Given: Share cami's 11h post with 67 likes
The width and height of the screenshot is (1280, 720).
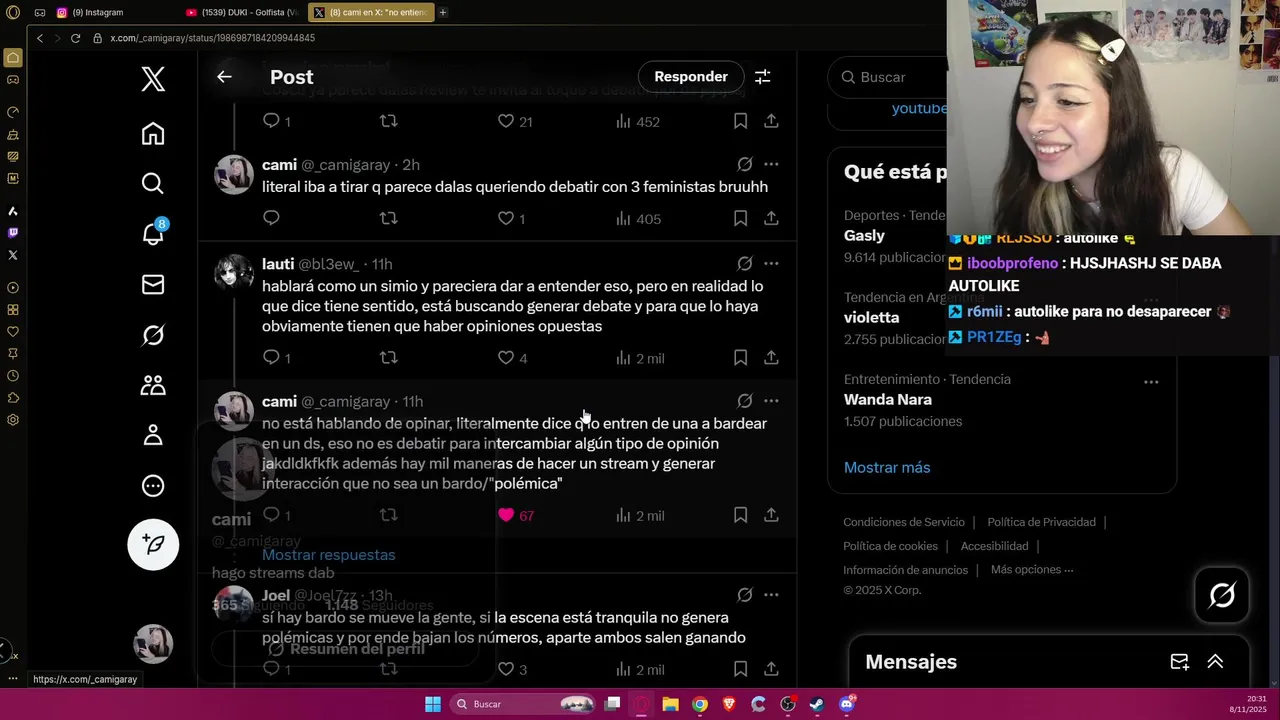Looking at the screenshot, I should pos(771,515).
